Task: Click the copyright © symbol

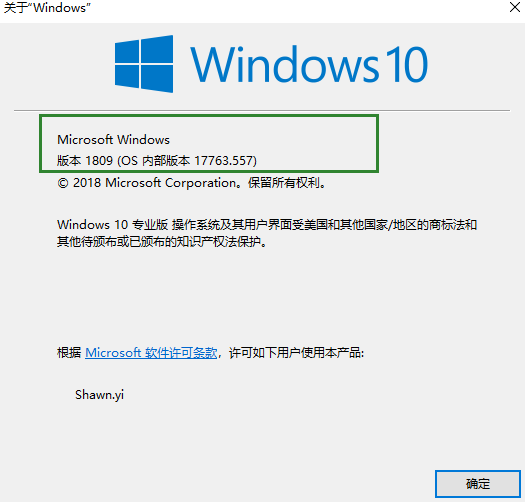Action: coord(63,183)
